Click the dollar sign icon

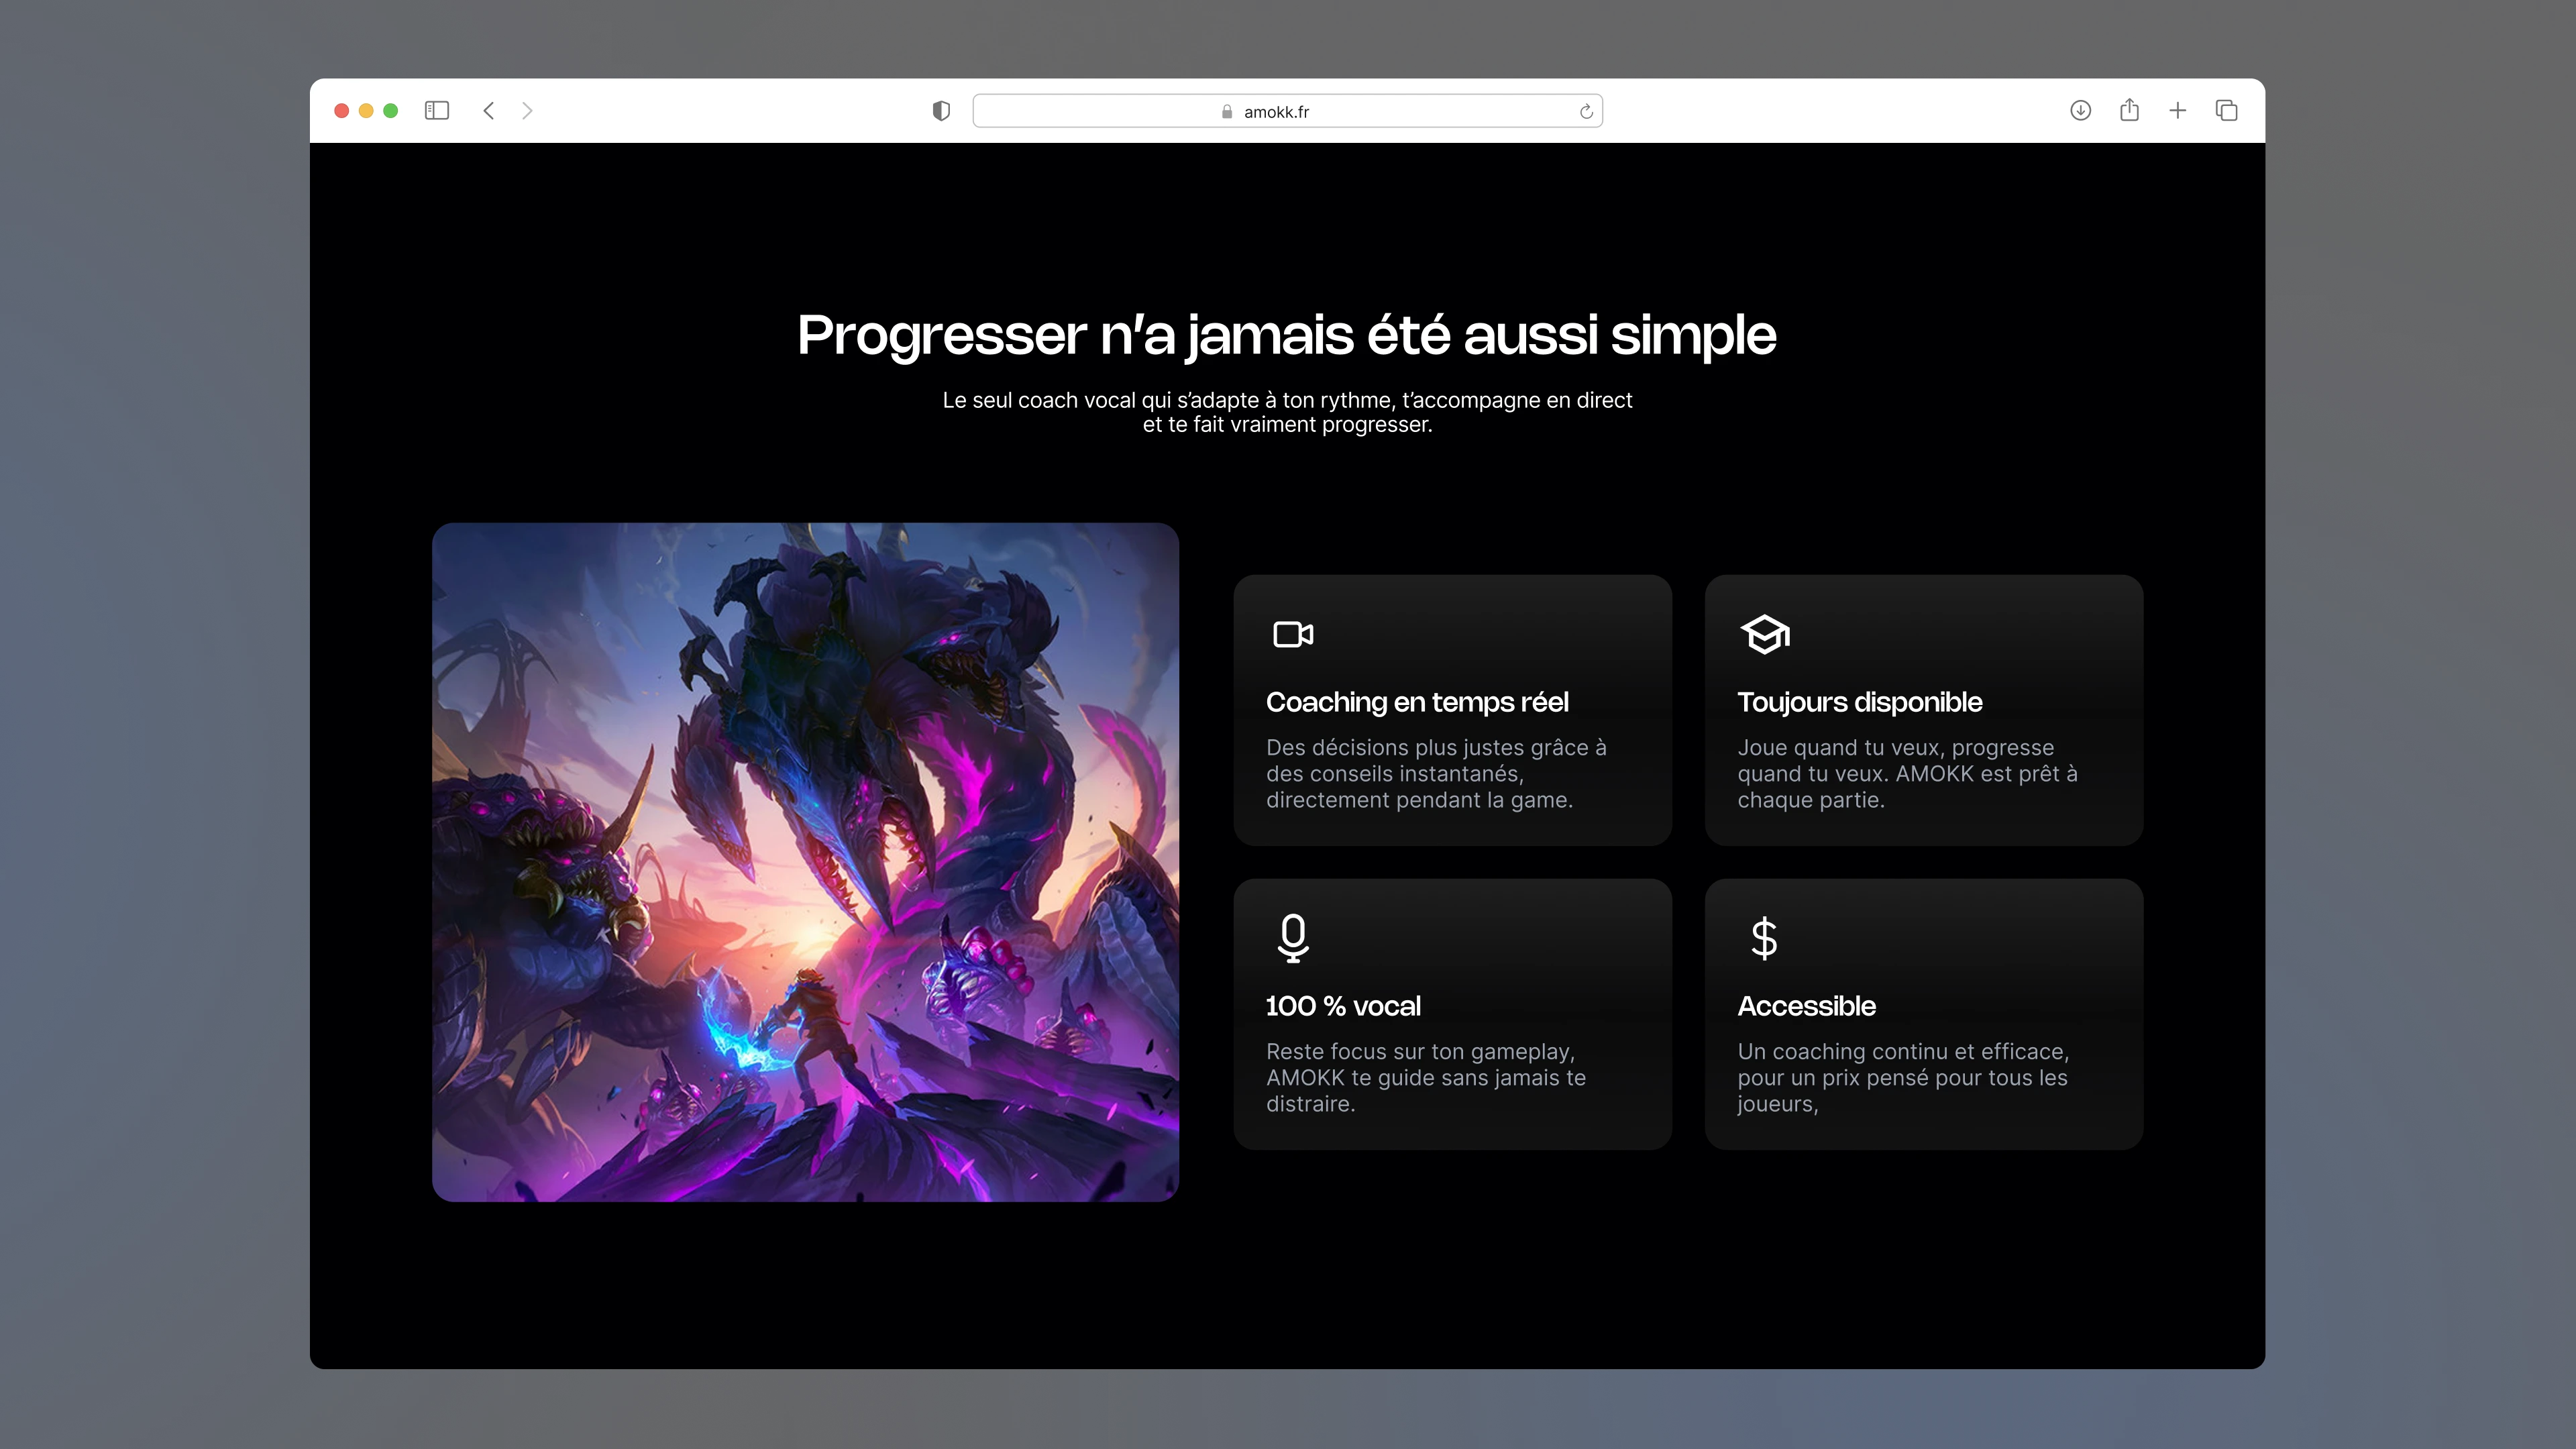click(x=1764, y=938)
